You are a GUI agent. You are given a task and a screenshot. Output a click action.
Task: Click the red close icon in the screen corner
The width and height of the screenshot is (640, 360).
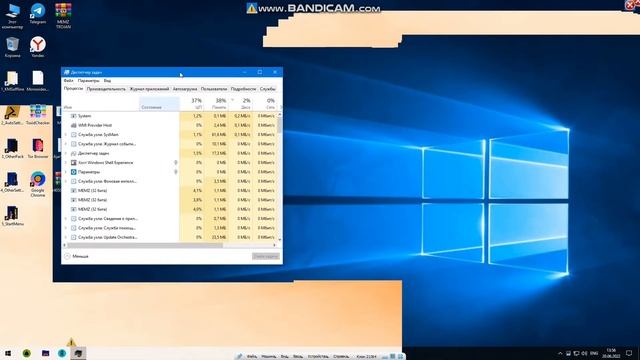[x=629, y=4]
